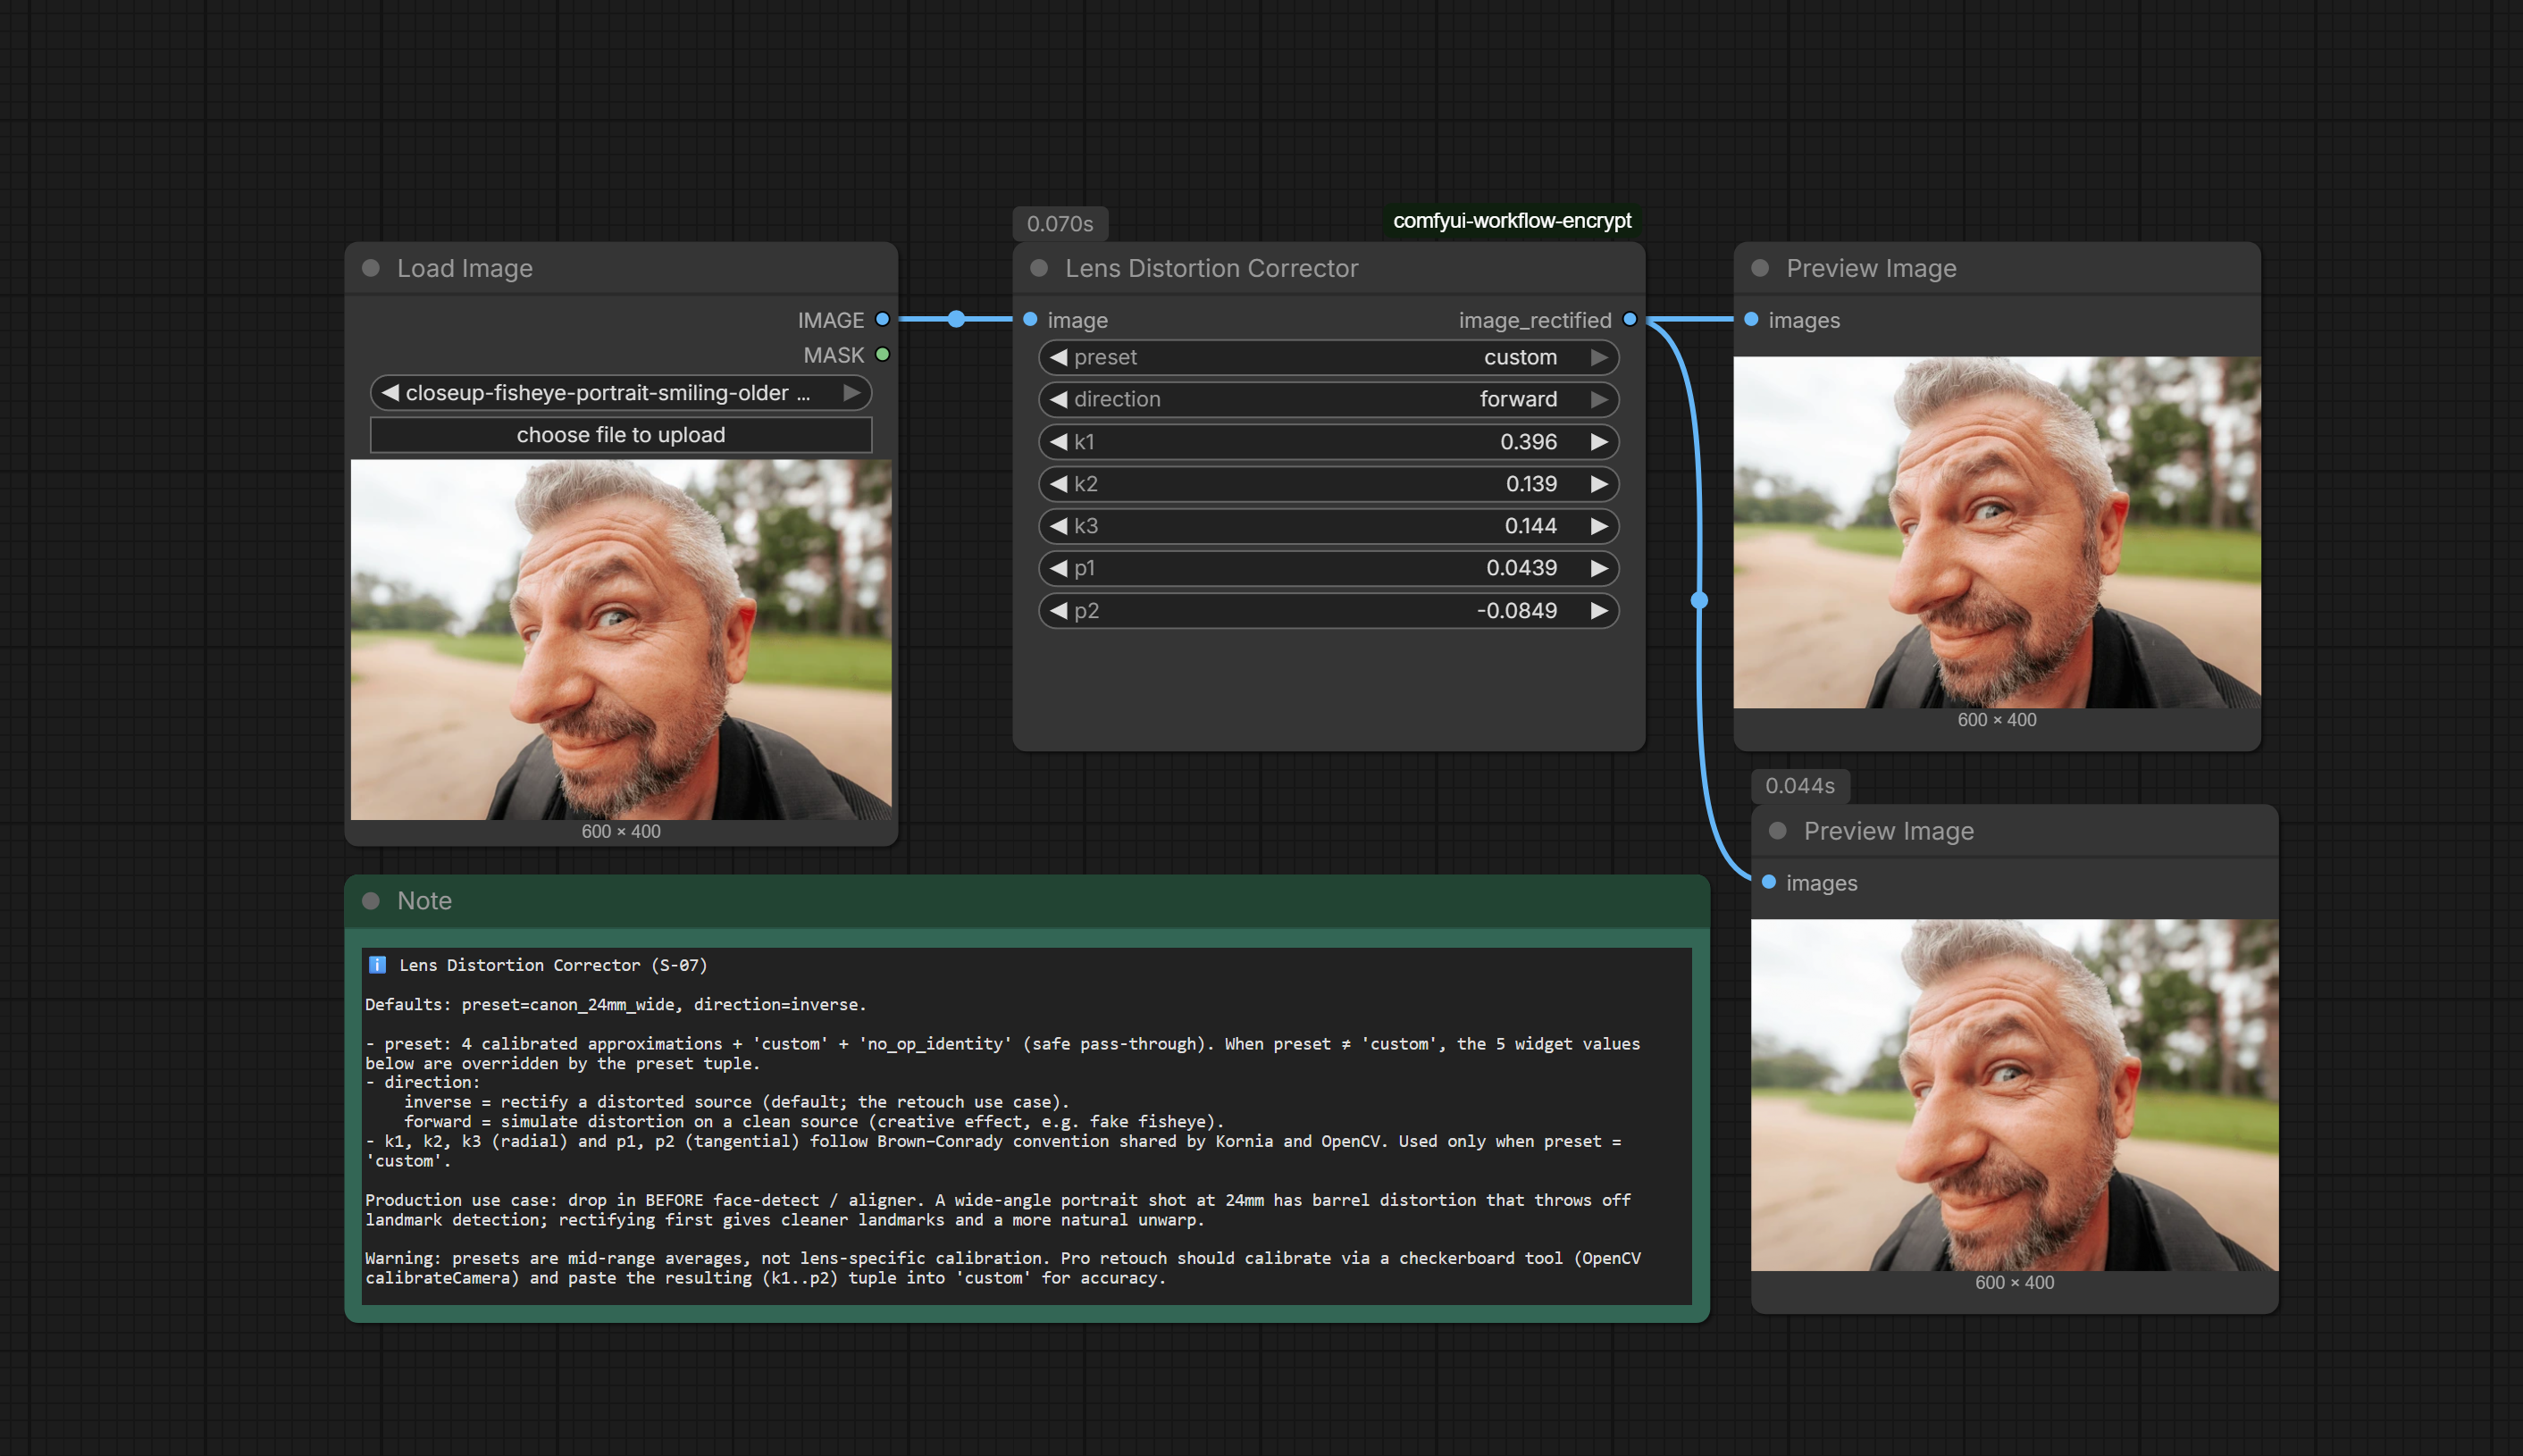Click the images input socket on upper Preview Image
The image size is (2523, 1456).
pyautogui.click(x=1751, y=319)
